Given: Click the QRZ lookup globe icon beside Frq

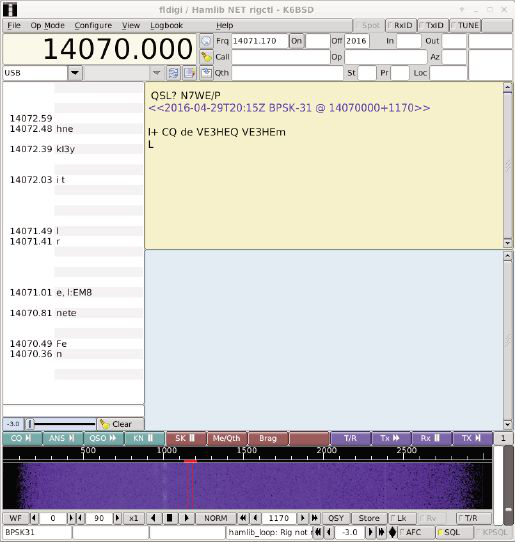Looking at the screenshot, I should (206, 41).
